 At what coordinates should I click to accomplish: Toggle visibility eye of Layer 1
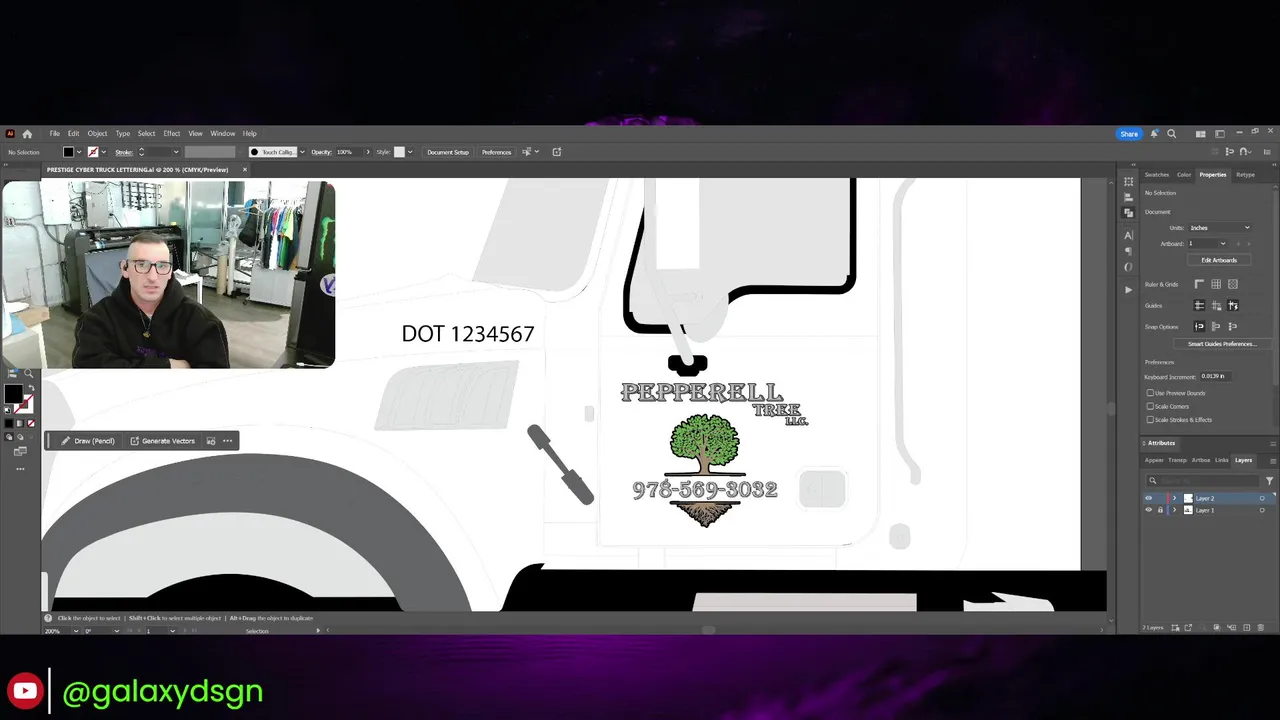pos(1149,510)
